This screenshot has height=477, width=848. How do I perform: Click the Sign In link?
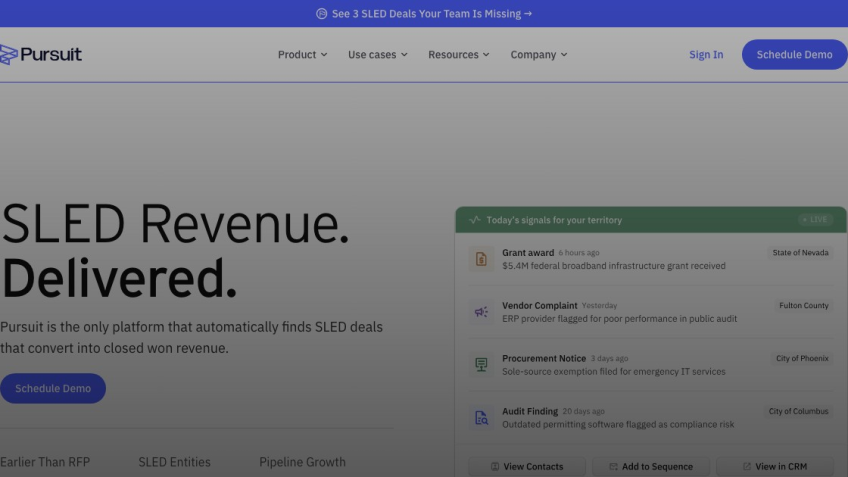pos(705,55)
